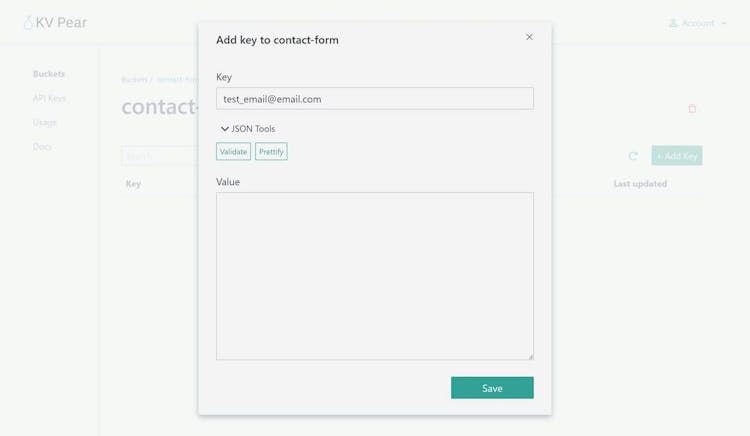The width and height of the screenshot is (750, 436).
Task: Click inside the Value text area
Action: coord(375,275)
